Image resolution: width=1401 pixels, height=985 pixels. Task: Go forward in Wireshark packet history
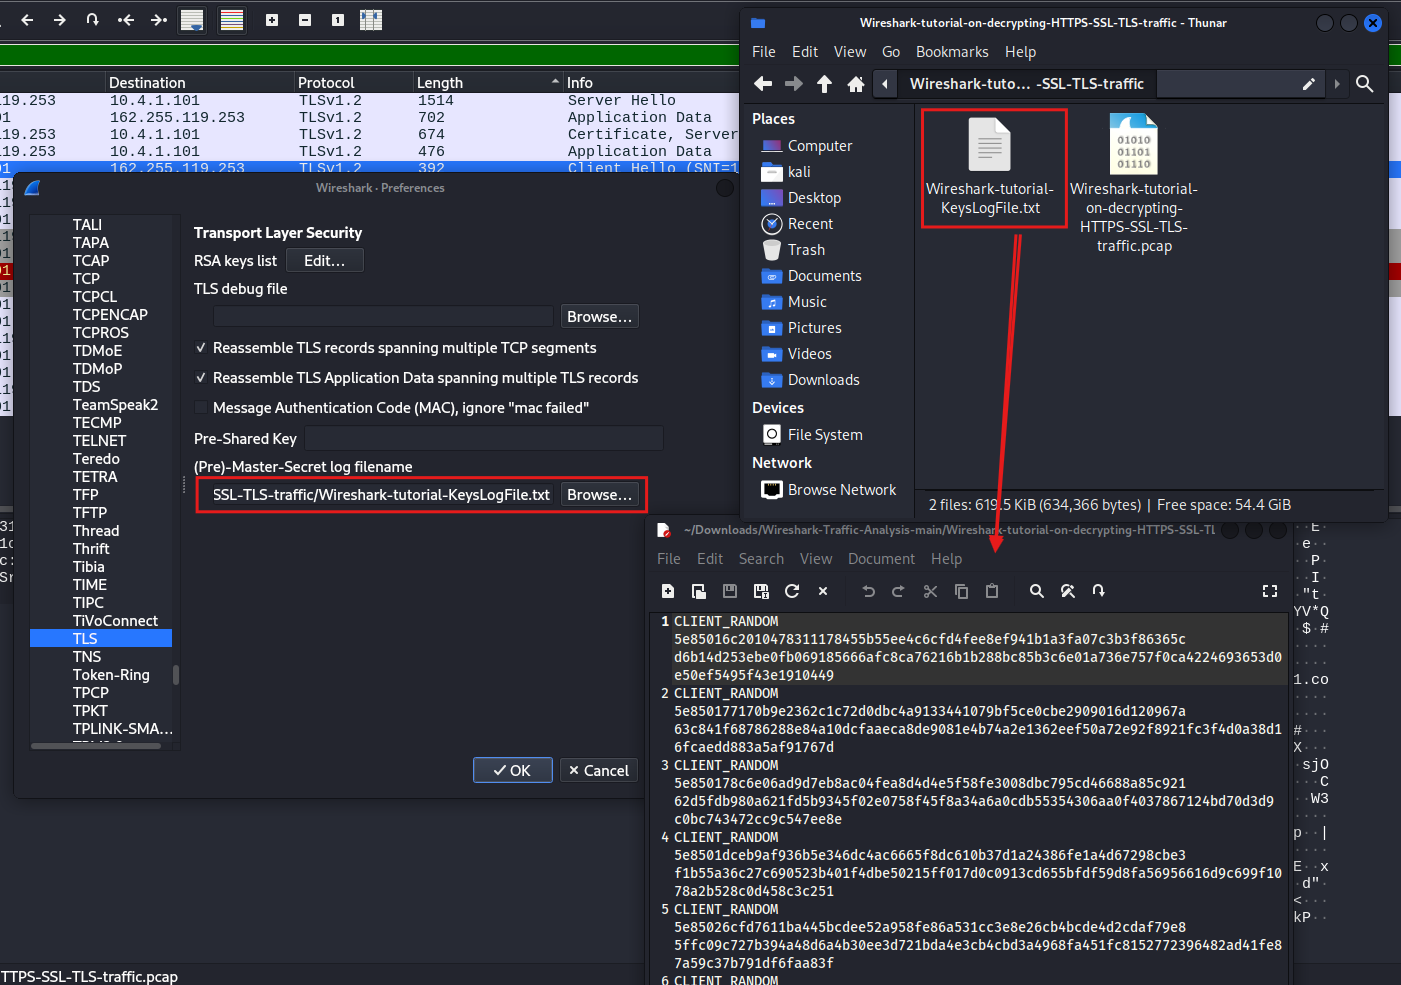(x=60, y=20)
